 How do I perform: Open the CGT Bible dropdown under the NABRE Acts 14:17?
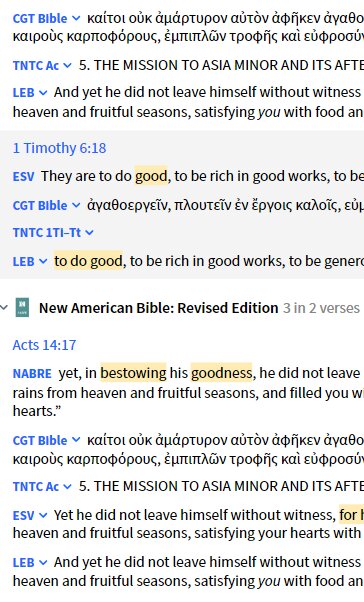point(76,440)
